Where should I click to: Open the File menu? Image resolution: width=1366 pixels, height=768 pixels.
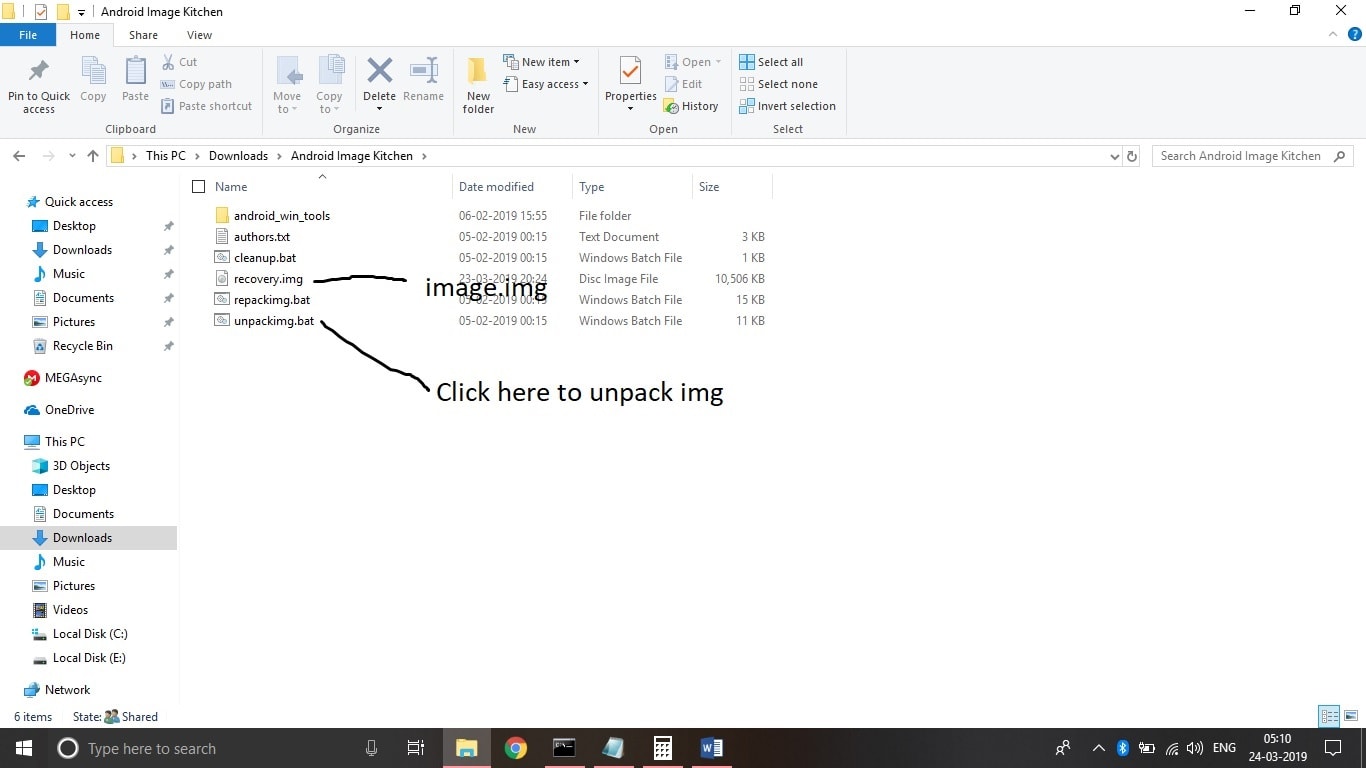pyautogui.click(x=28, y=35)
